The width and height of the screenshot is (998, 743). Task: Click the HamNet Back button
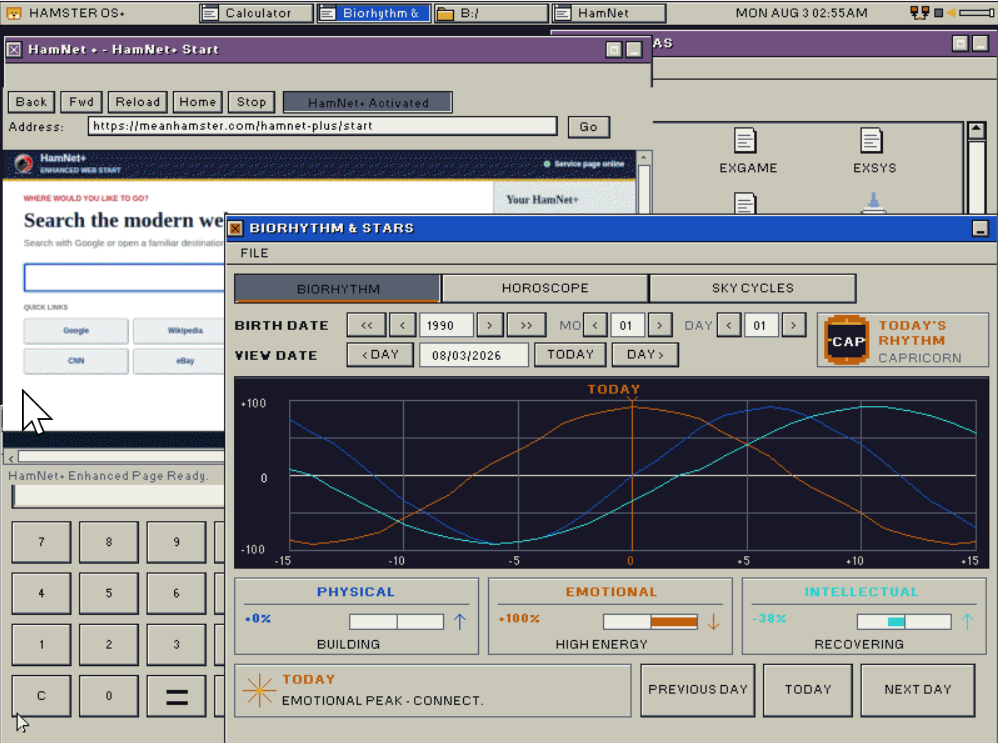(31, 102)
